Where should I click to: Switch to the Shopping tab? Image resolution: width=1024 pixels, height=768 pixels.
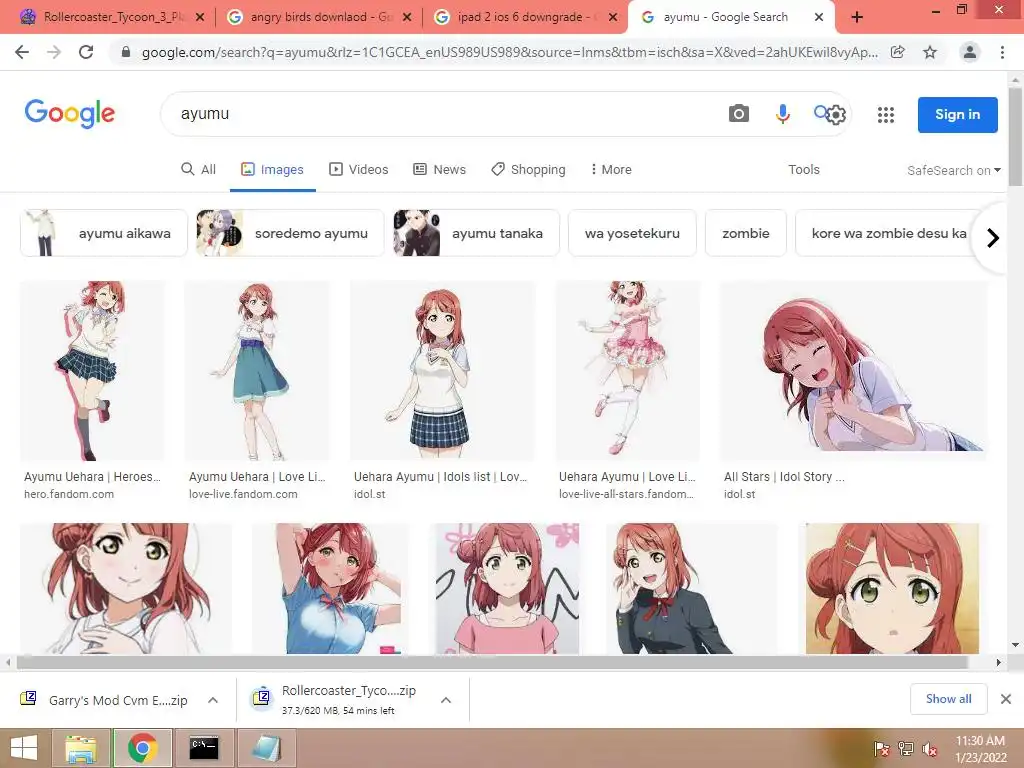528,170
